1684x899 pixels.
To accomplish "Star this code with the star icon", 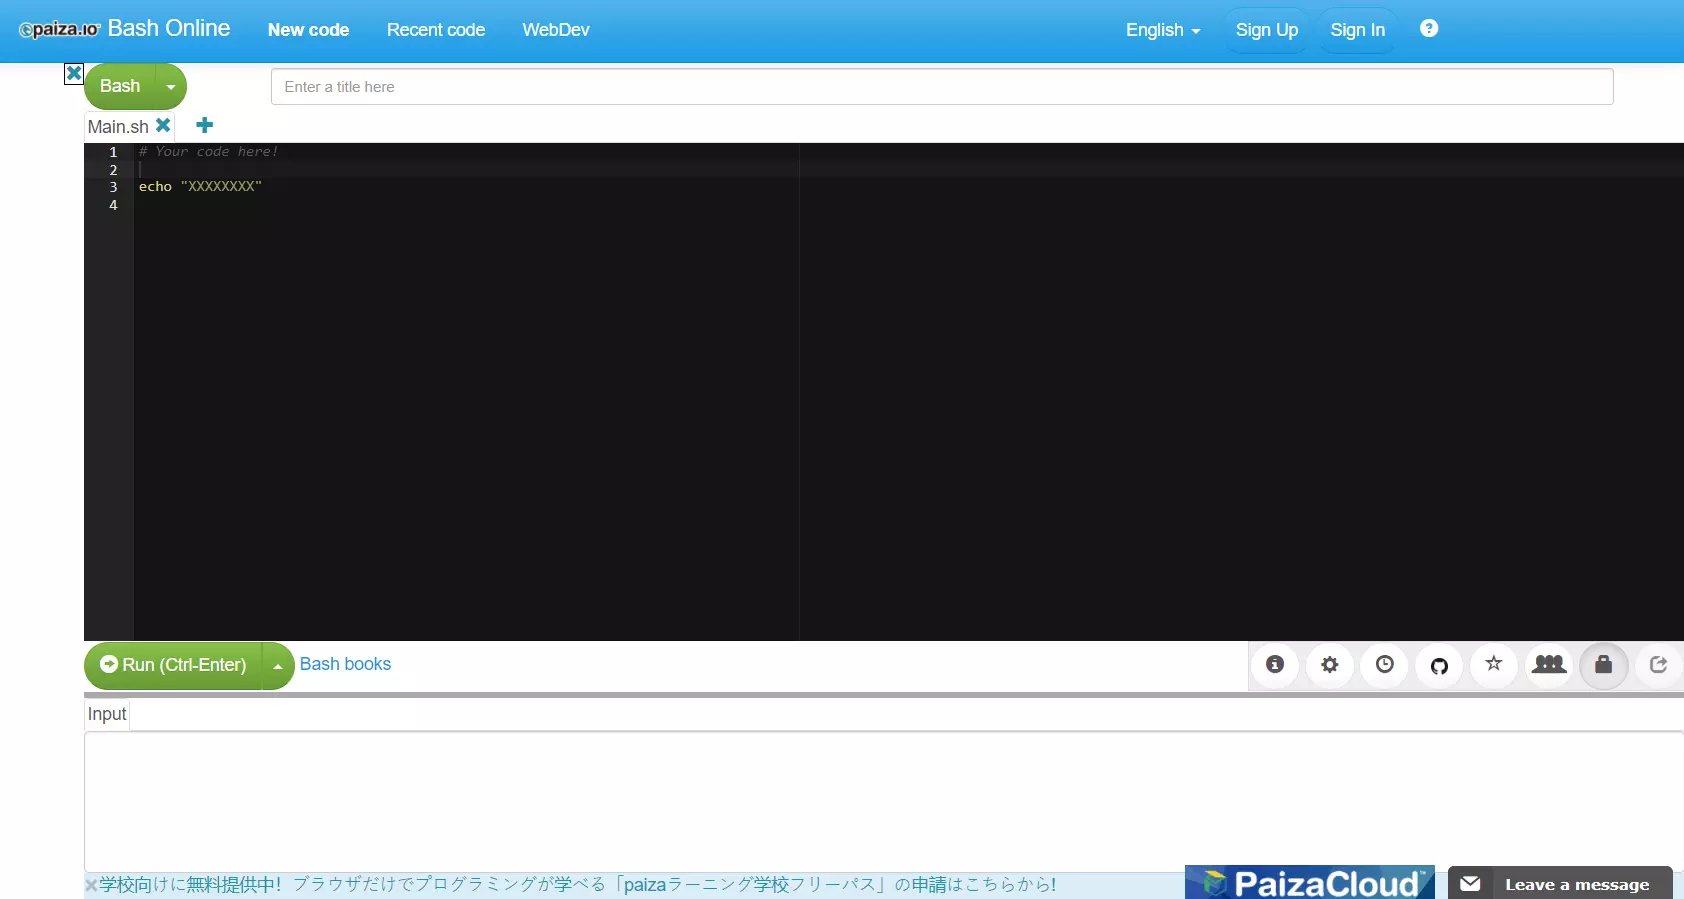I will point(1494,664).
